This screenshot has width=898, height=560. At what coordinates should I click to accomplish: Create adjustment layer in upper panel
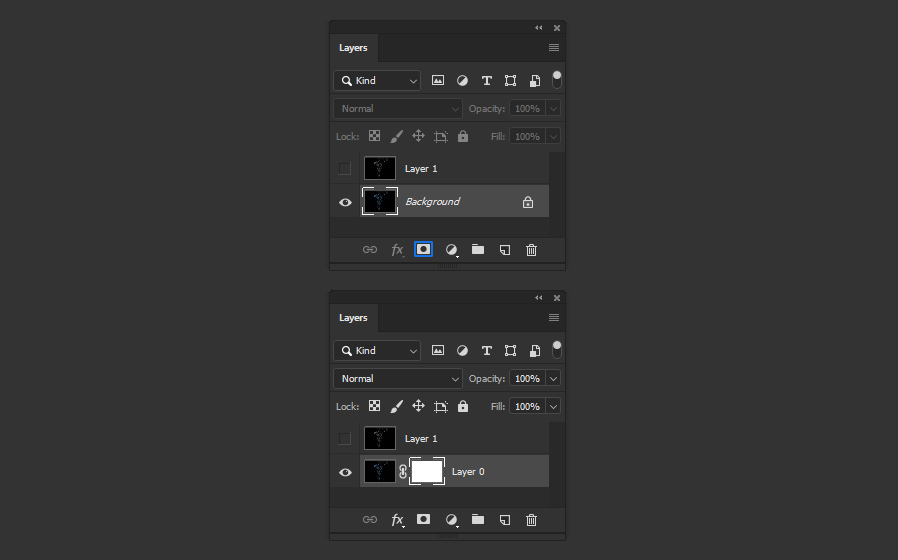(451, 250)
